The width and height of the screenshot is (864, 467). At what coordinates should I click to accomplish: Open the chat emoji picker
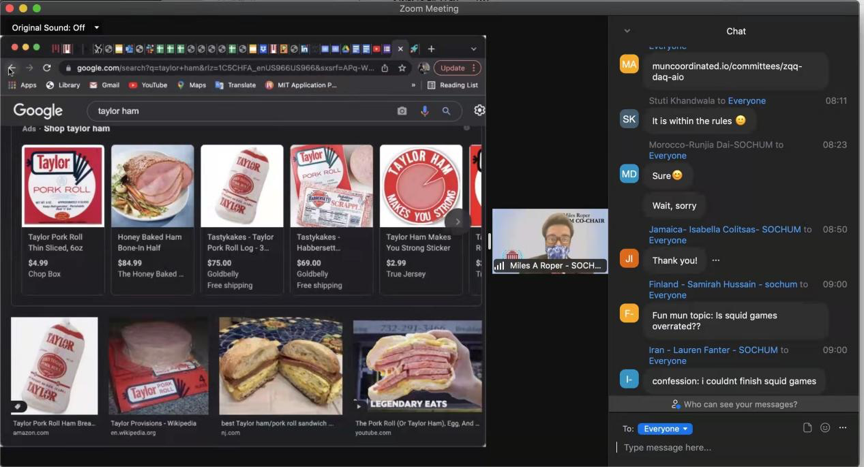tap(825, 427)
